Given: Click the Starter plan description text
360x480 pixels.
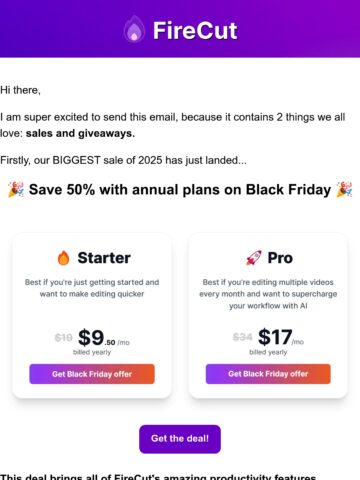Looking at the screenshot, I should point(92,288).
